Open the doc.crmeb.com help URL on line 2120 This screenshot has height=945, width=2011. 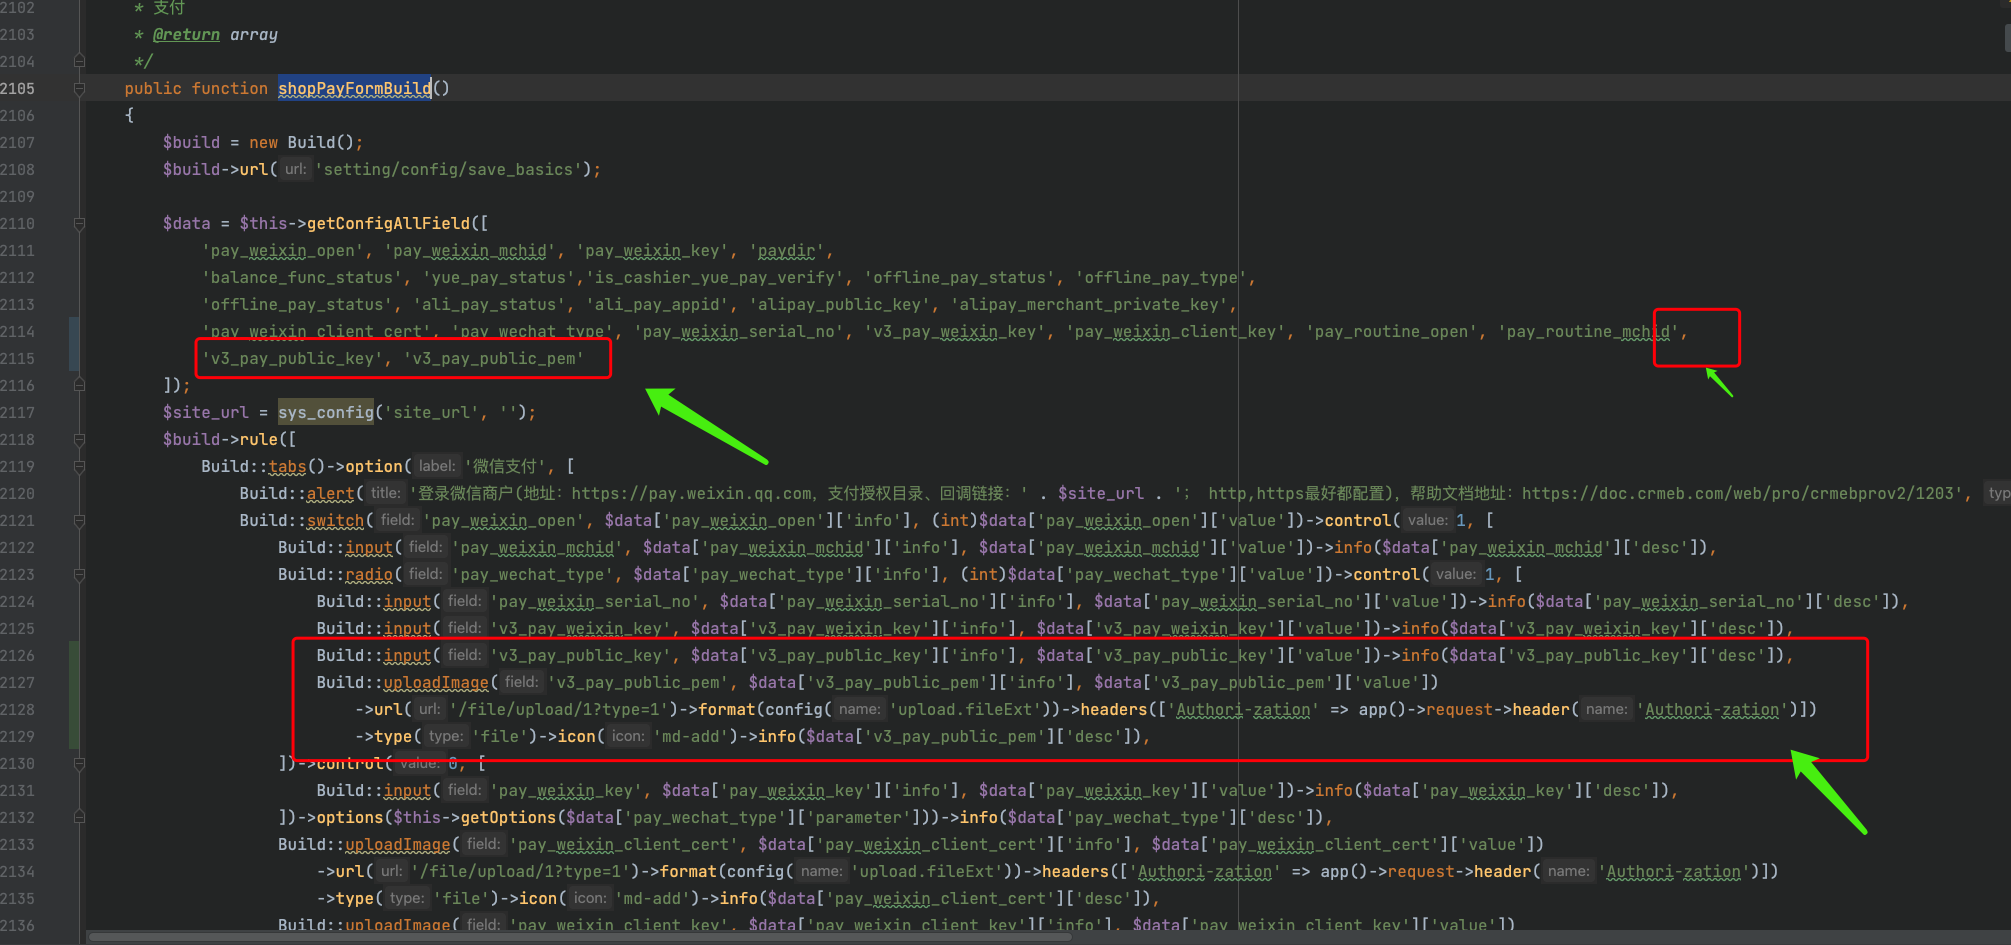(1739, 494)
